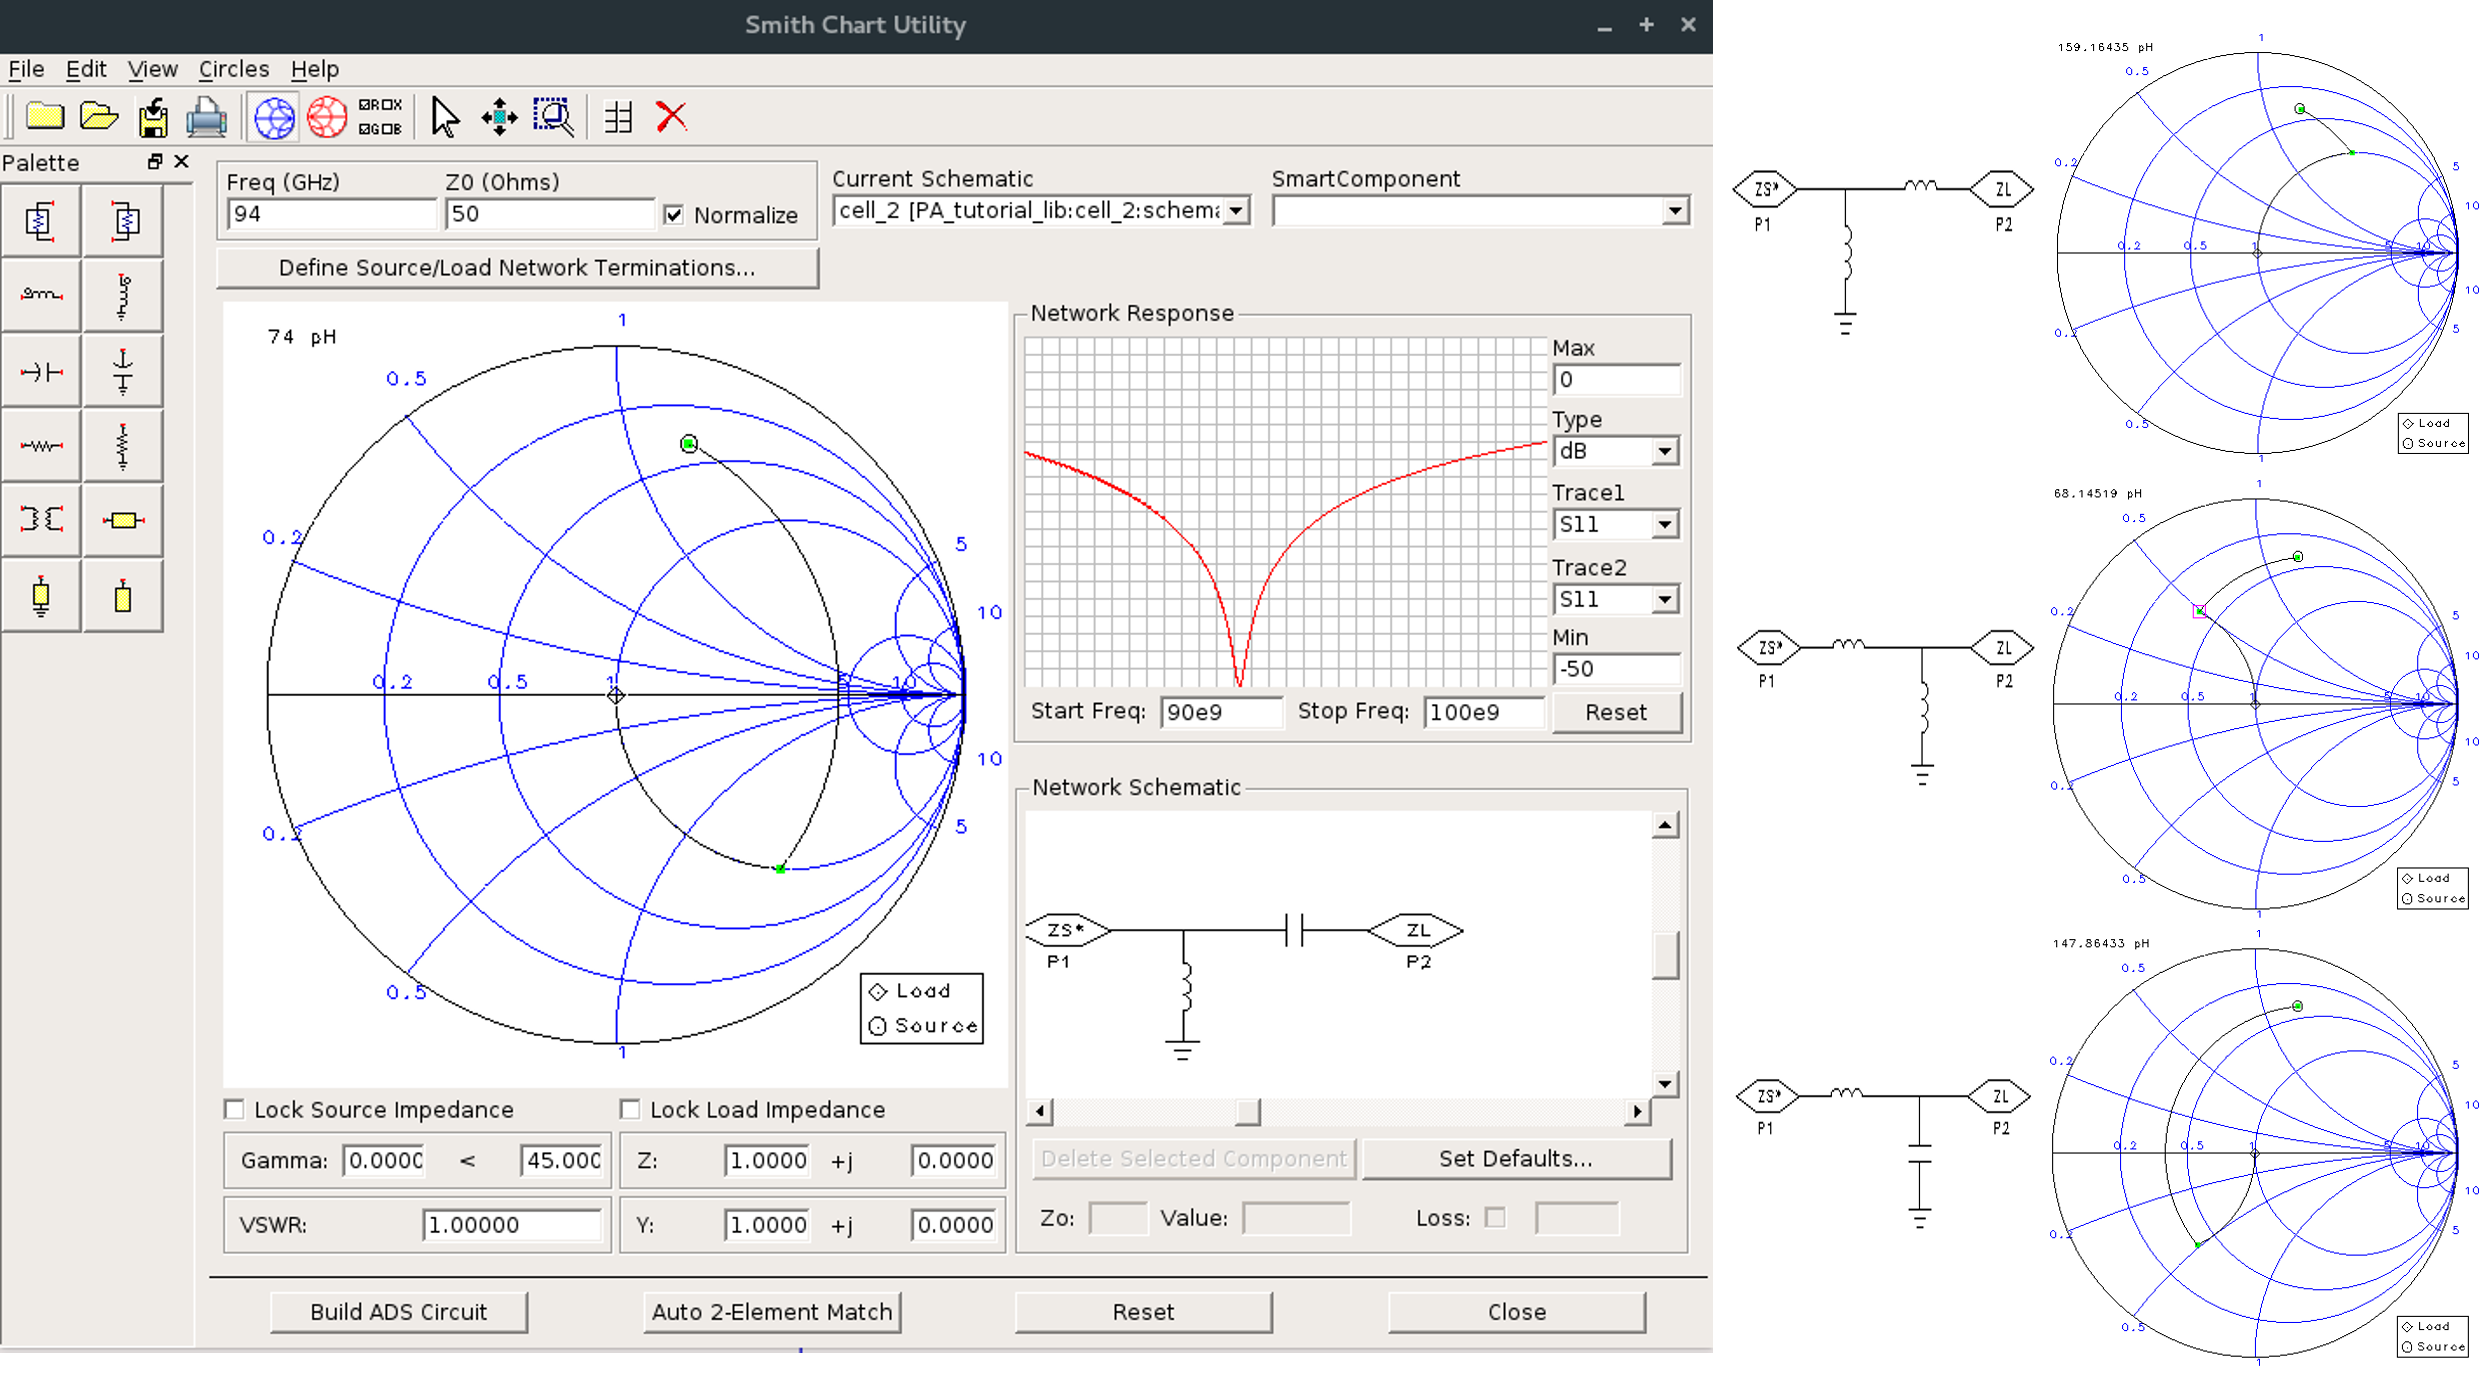
Task: Pick the shunt RLC palette component
Action: [123, 222]
